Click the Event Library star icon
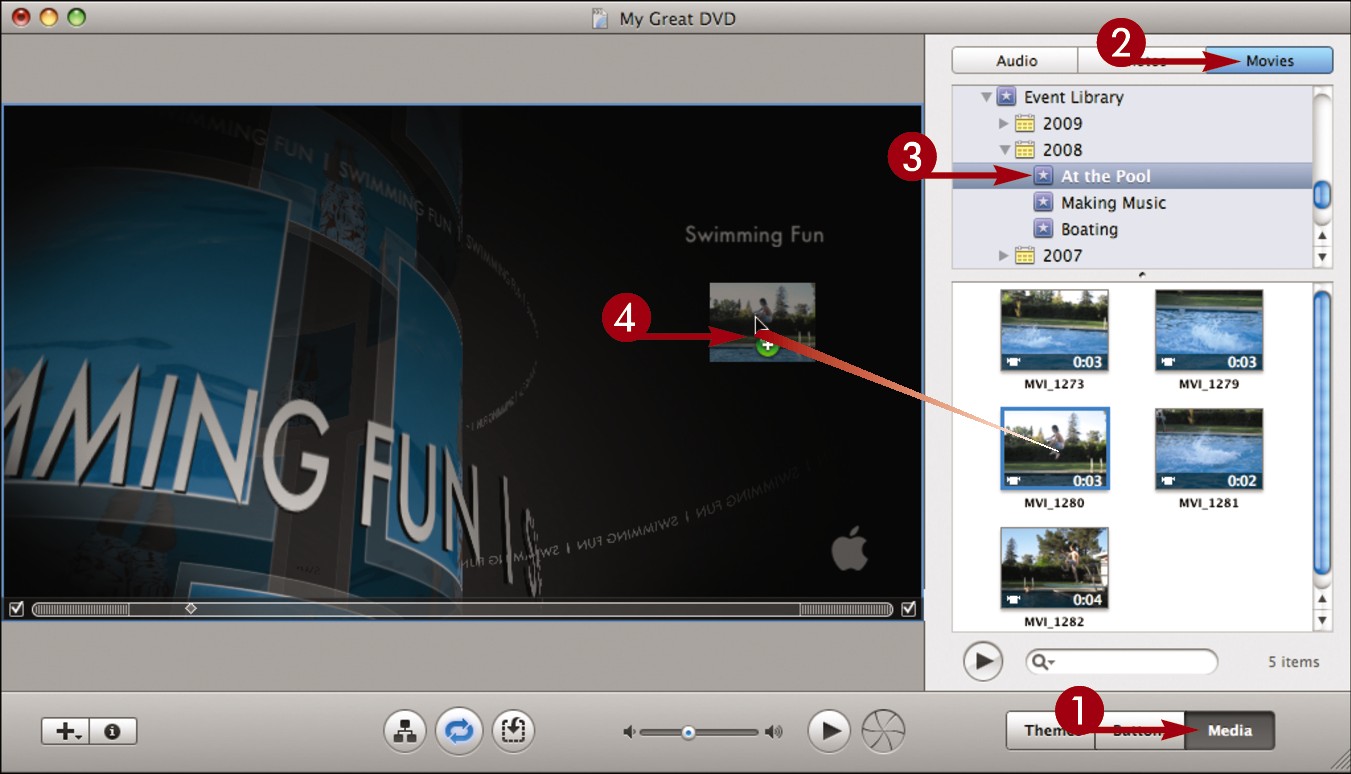This screenshot has height=774, width=1351. 1007,97
